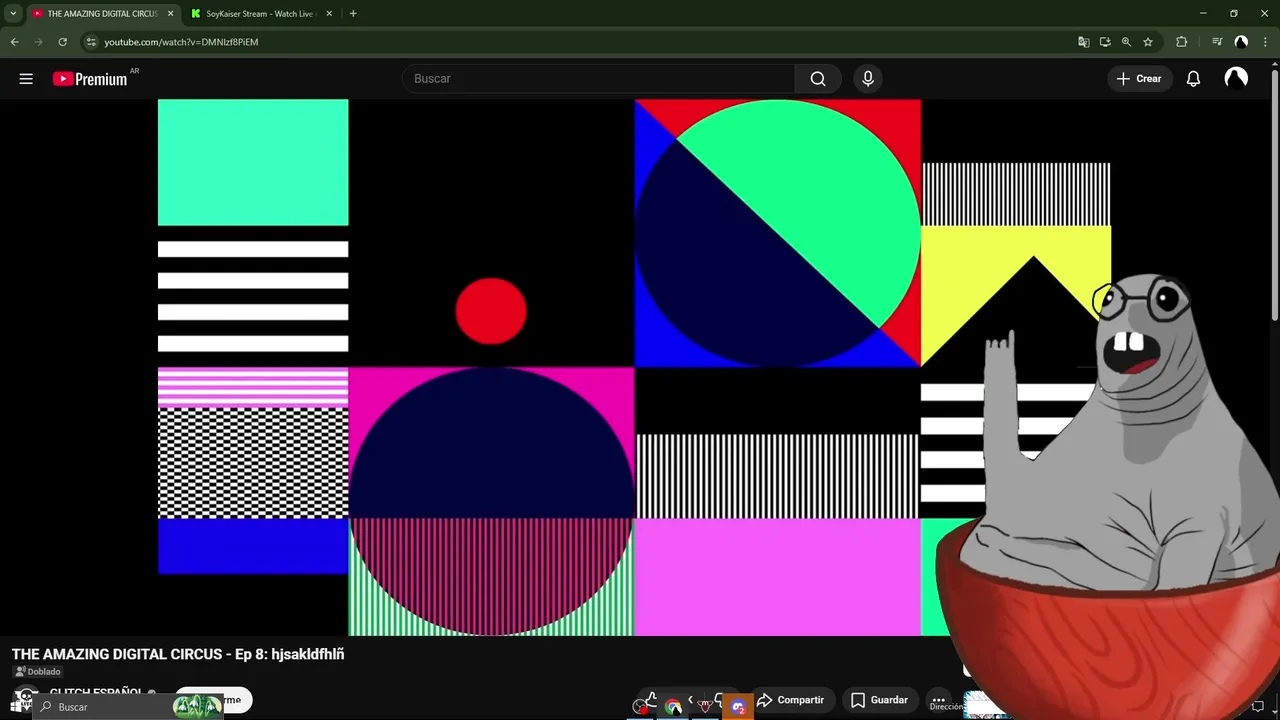Click the video player area
Screen dimensions: 1280x720
(634, 367)
